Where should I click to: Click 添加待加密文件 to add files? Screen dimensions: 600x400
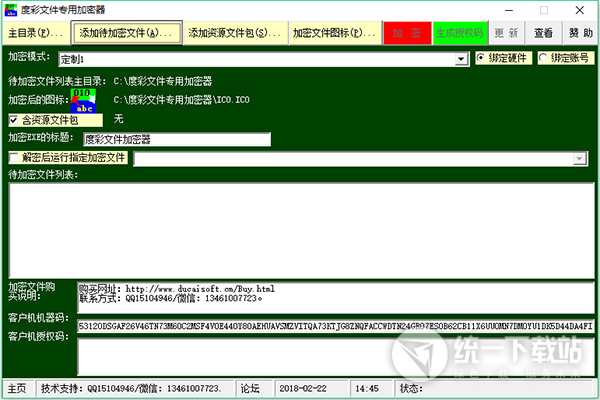[126, 33]
